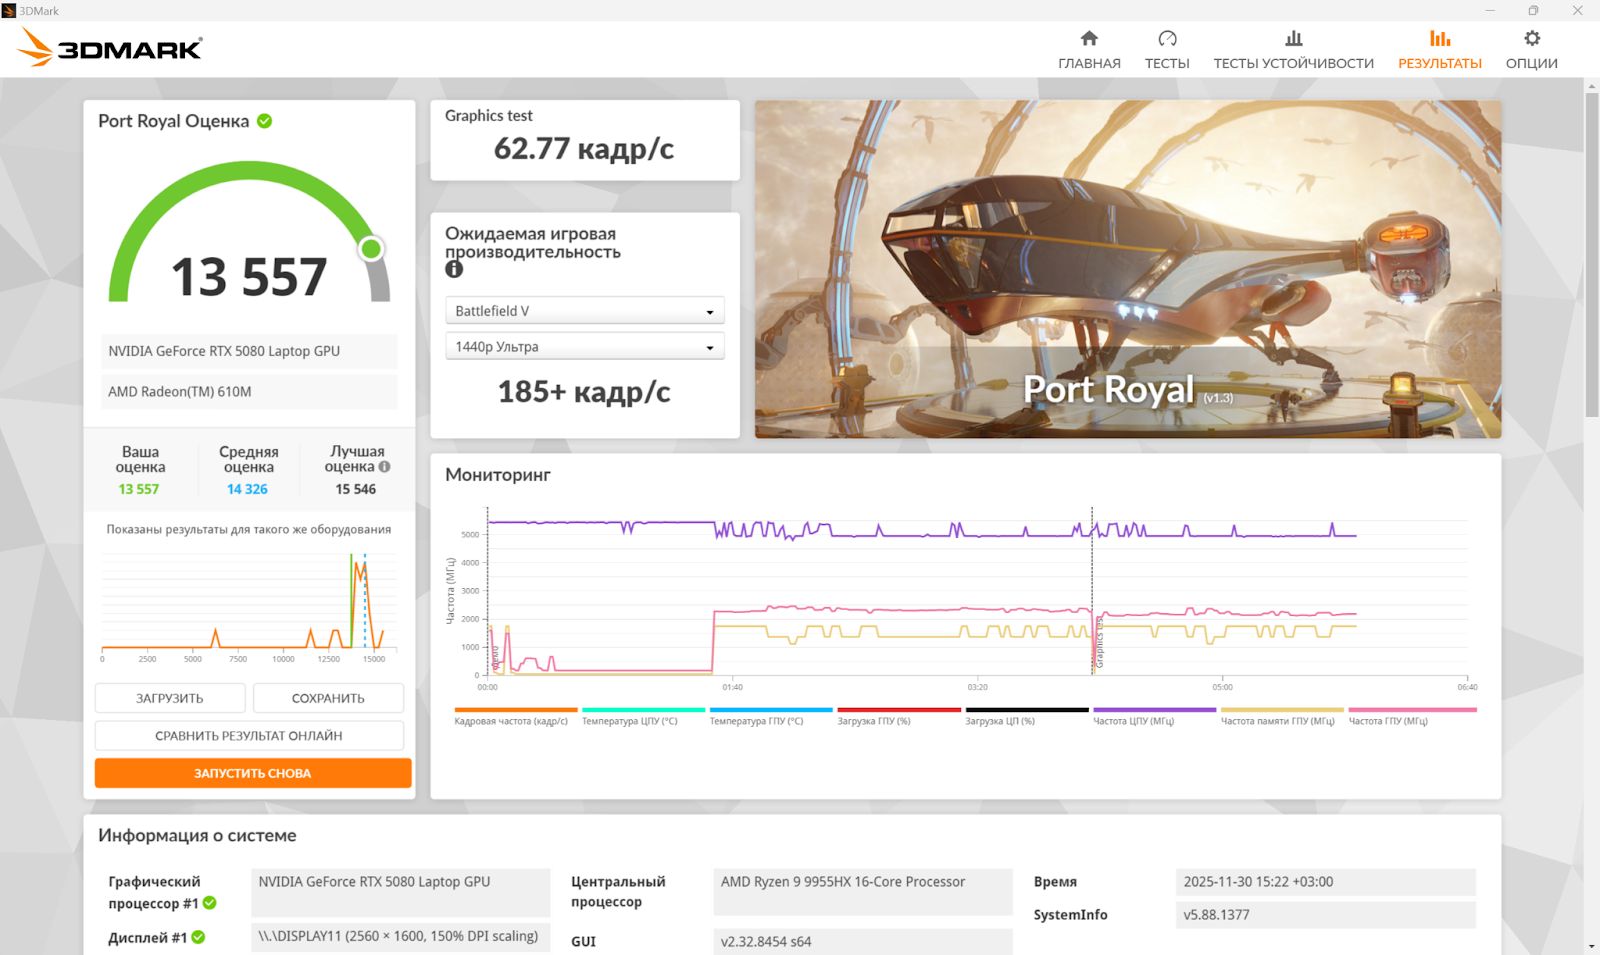Screen dimensions: 1600x955
Task: Open the 1440p Ультра resolution dropdown
Action: [584, 347]
